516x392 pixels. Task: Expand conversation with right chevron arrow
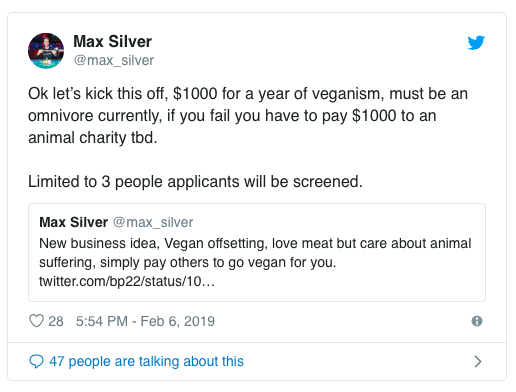(x=478, y=361)
